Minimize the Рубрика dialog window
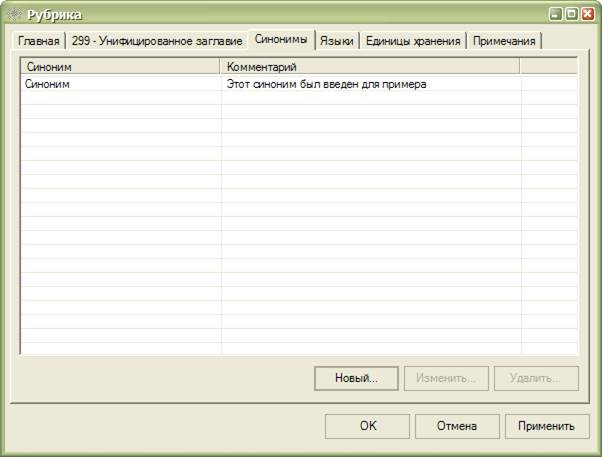Viewport: 602px width, 457px height. (556, 14)
